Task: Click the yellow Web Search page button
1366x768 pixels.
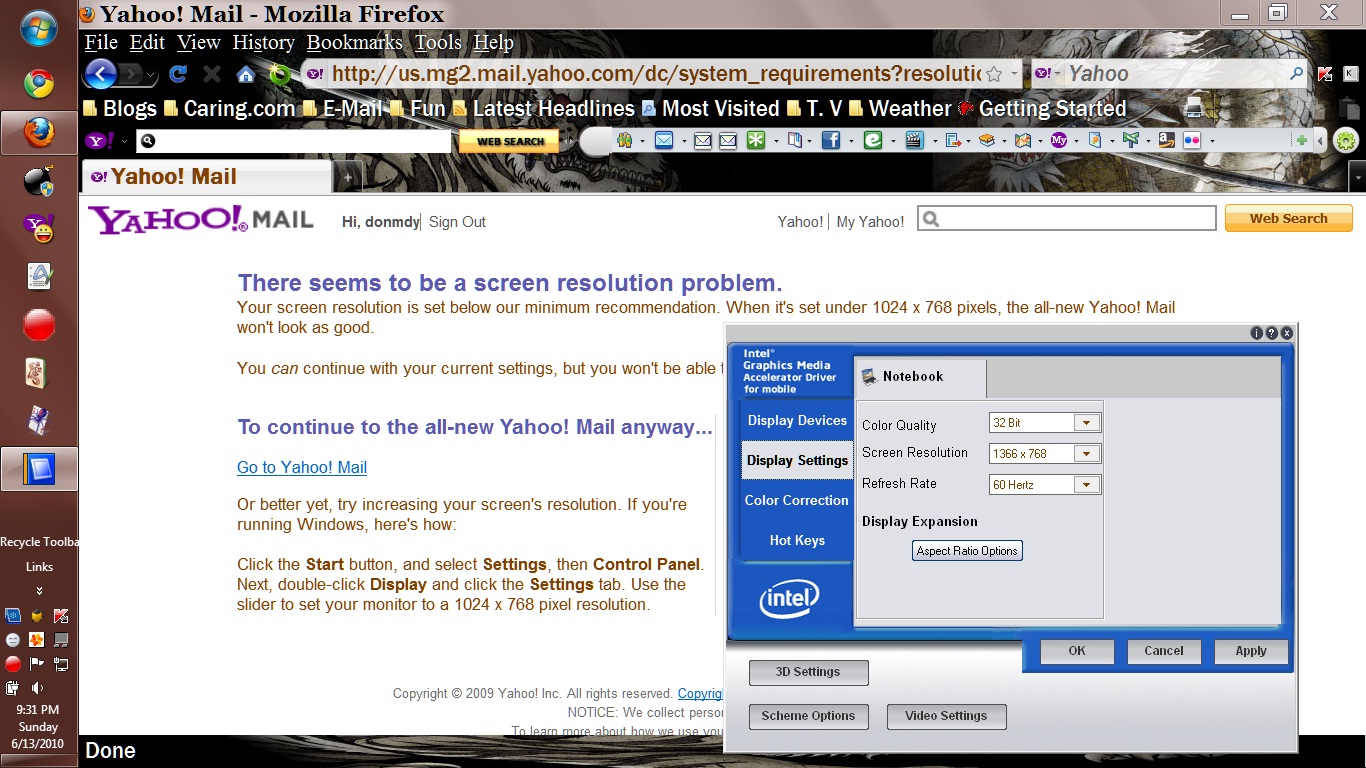Action: point(1288,218)
